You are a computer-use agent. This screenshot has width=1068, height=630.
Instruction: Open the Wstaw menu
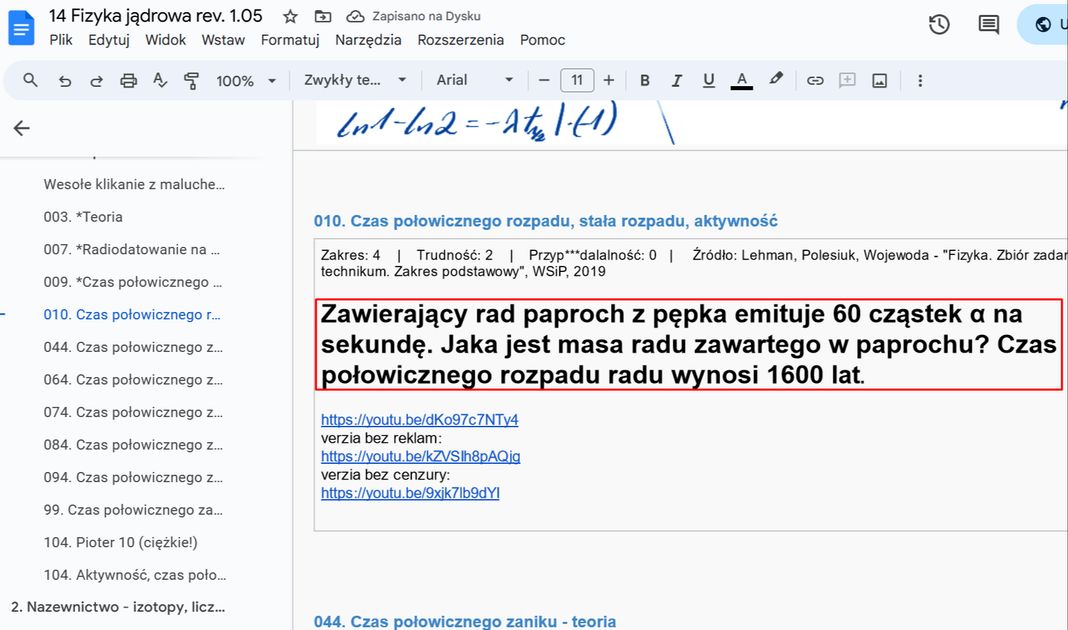pos(223,40)
